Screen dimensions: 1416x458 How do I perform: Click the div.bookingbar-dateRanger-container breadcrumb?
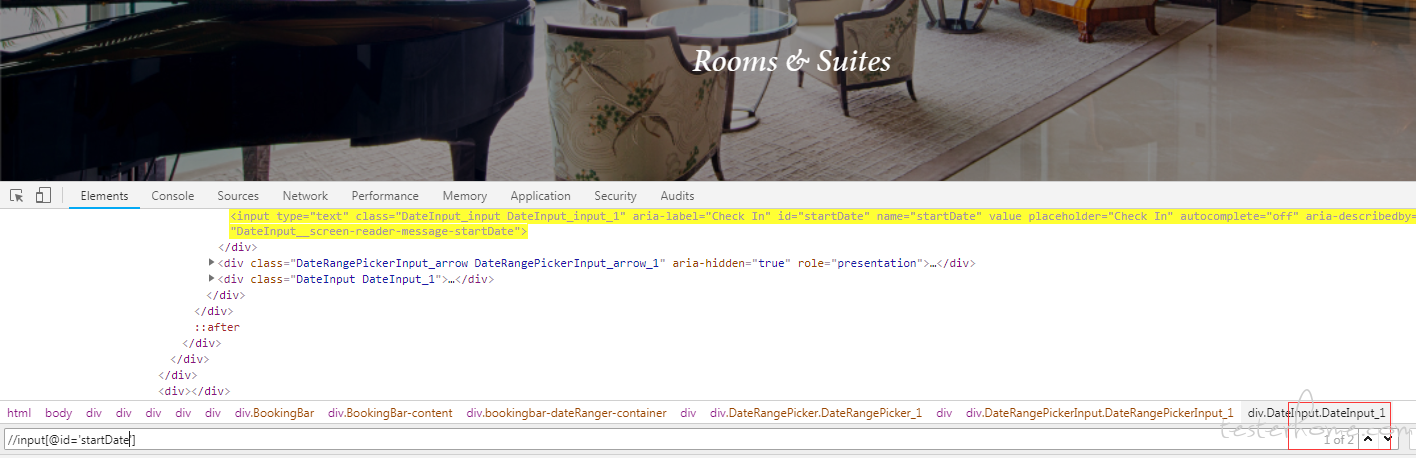[x=566, y=413]
